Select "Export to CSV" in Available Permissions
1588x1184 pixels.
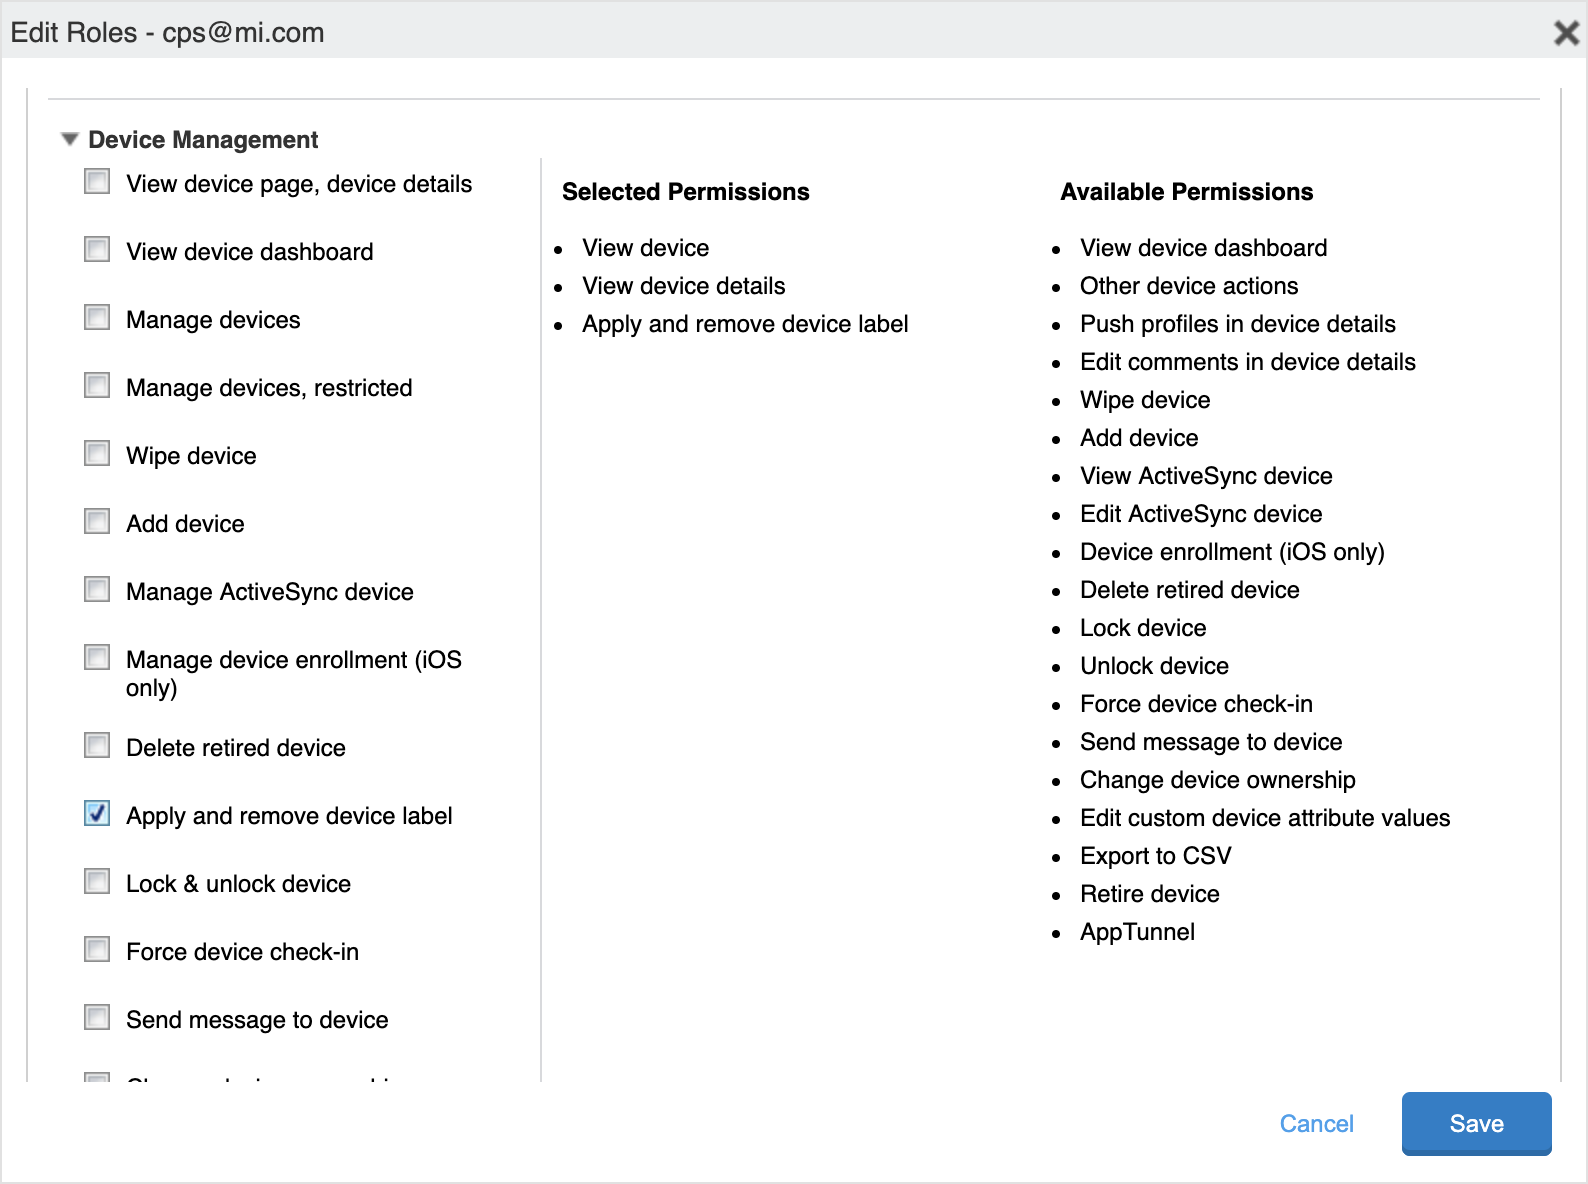pos(1155,855)
